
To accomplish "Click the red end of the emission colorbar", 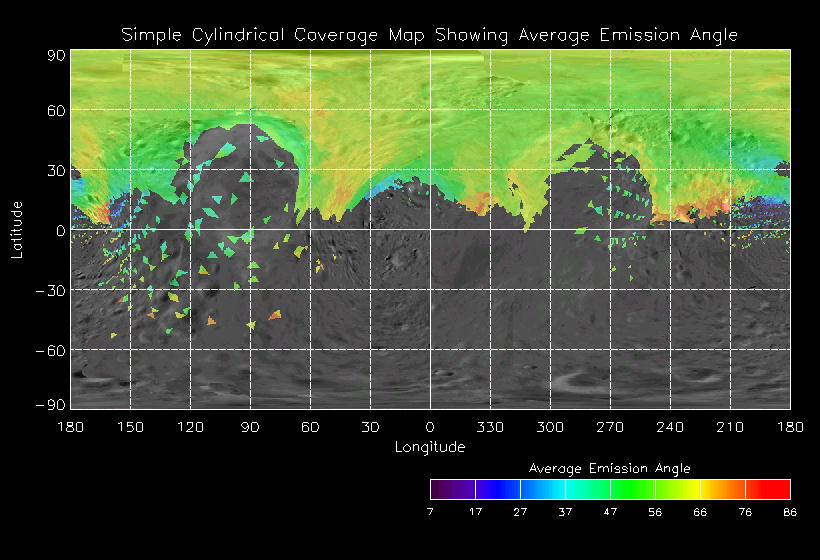I will click(775, 489).
